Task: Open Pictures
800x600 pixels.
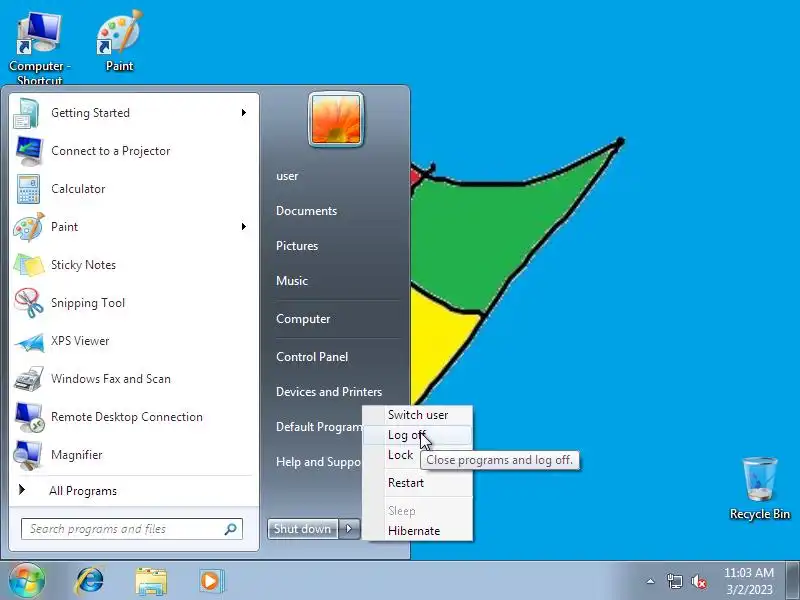Action: point(297,246)
